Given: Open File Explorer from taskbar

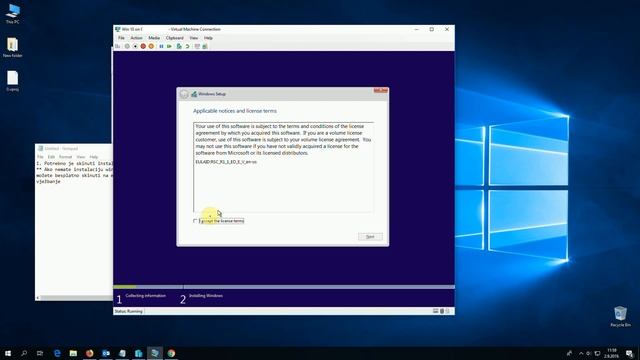Looking at the screenshot, I should pos(73,353).
